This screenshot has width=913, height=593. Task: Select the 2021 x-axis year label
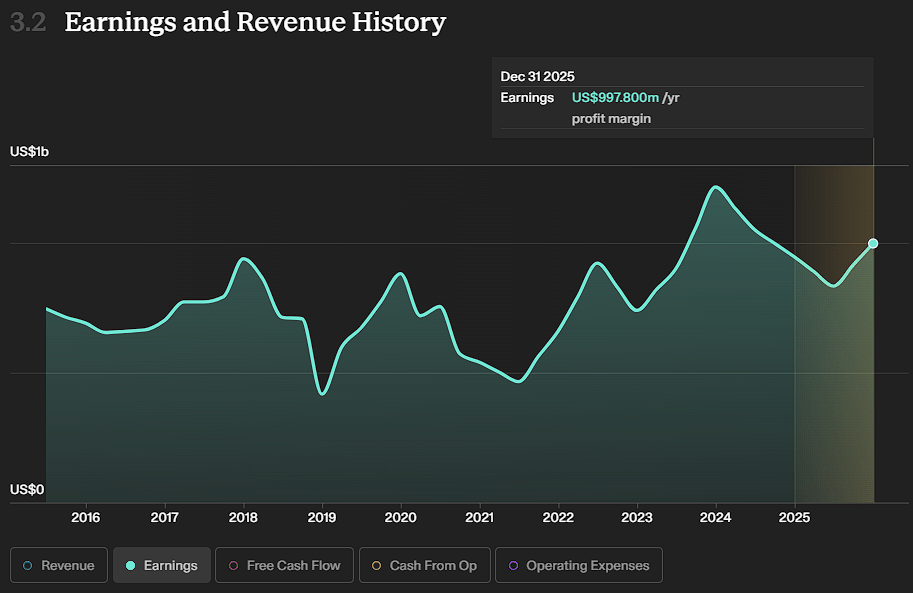(x=480, y=518)
